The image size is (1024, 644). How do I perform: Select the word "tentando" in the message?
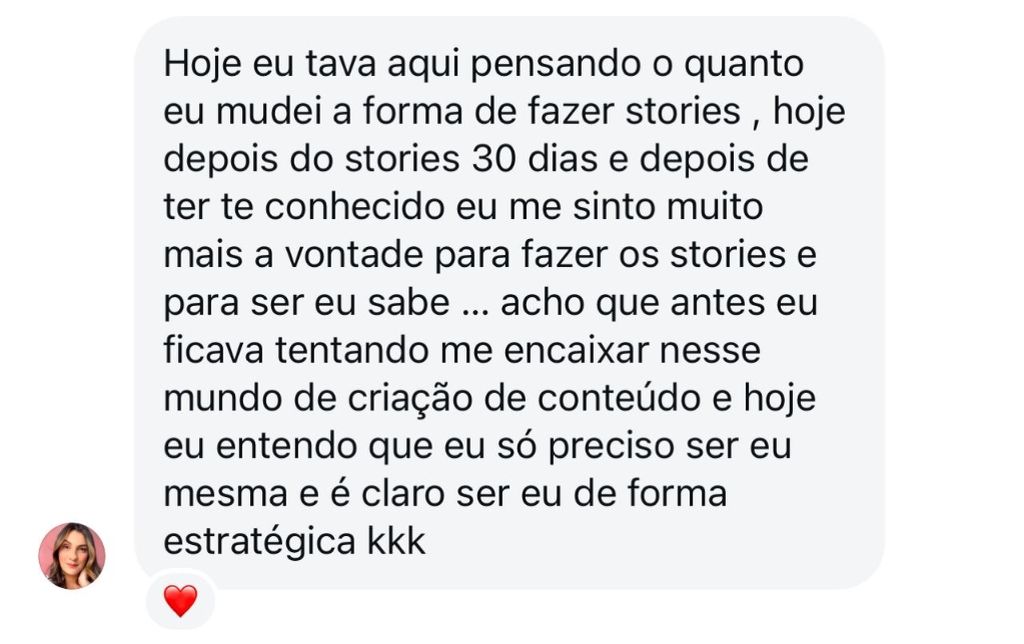tap(353, 349)
